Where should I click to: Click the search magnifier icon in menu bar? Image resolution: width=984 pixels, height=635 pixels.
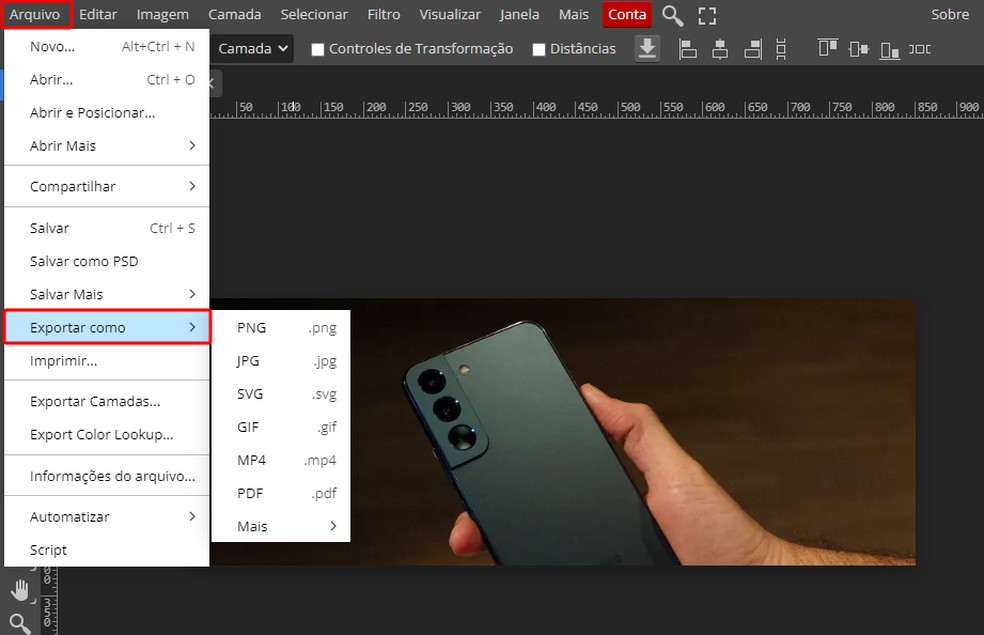(673, 15)
